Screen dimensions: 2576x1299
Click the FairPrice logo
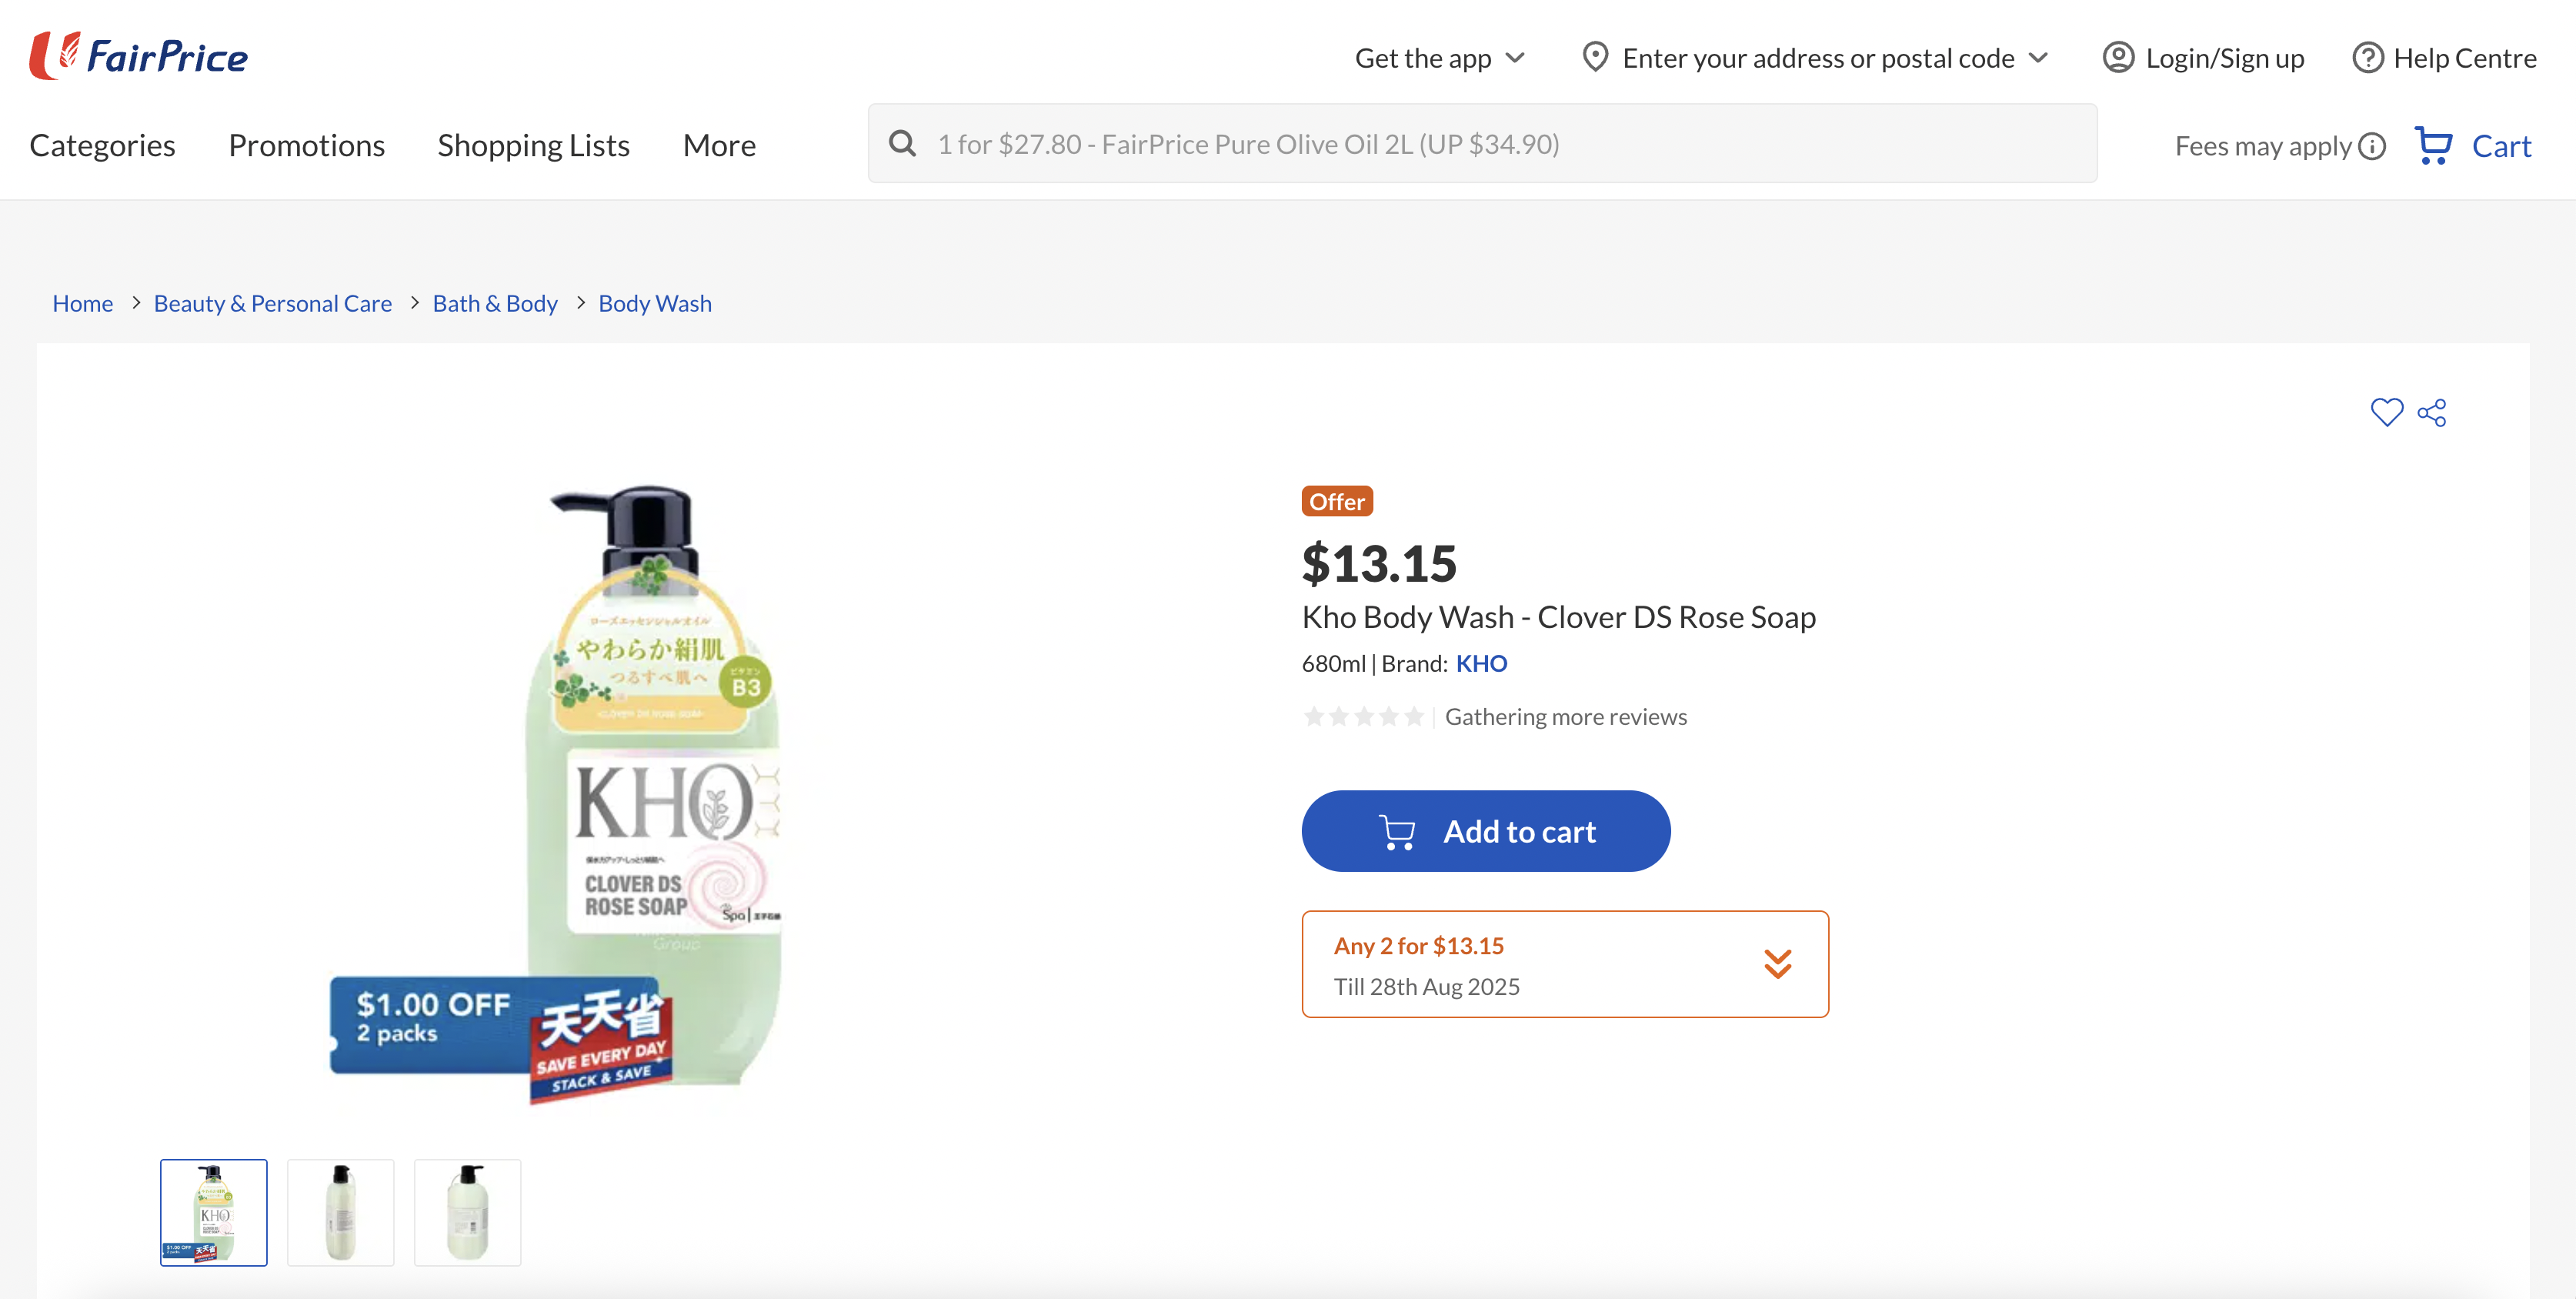click(139, 56)
